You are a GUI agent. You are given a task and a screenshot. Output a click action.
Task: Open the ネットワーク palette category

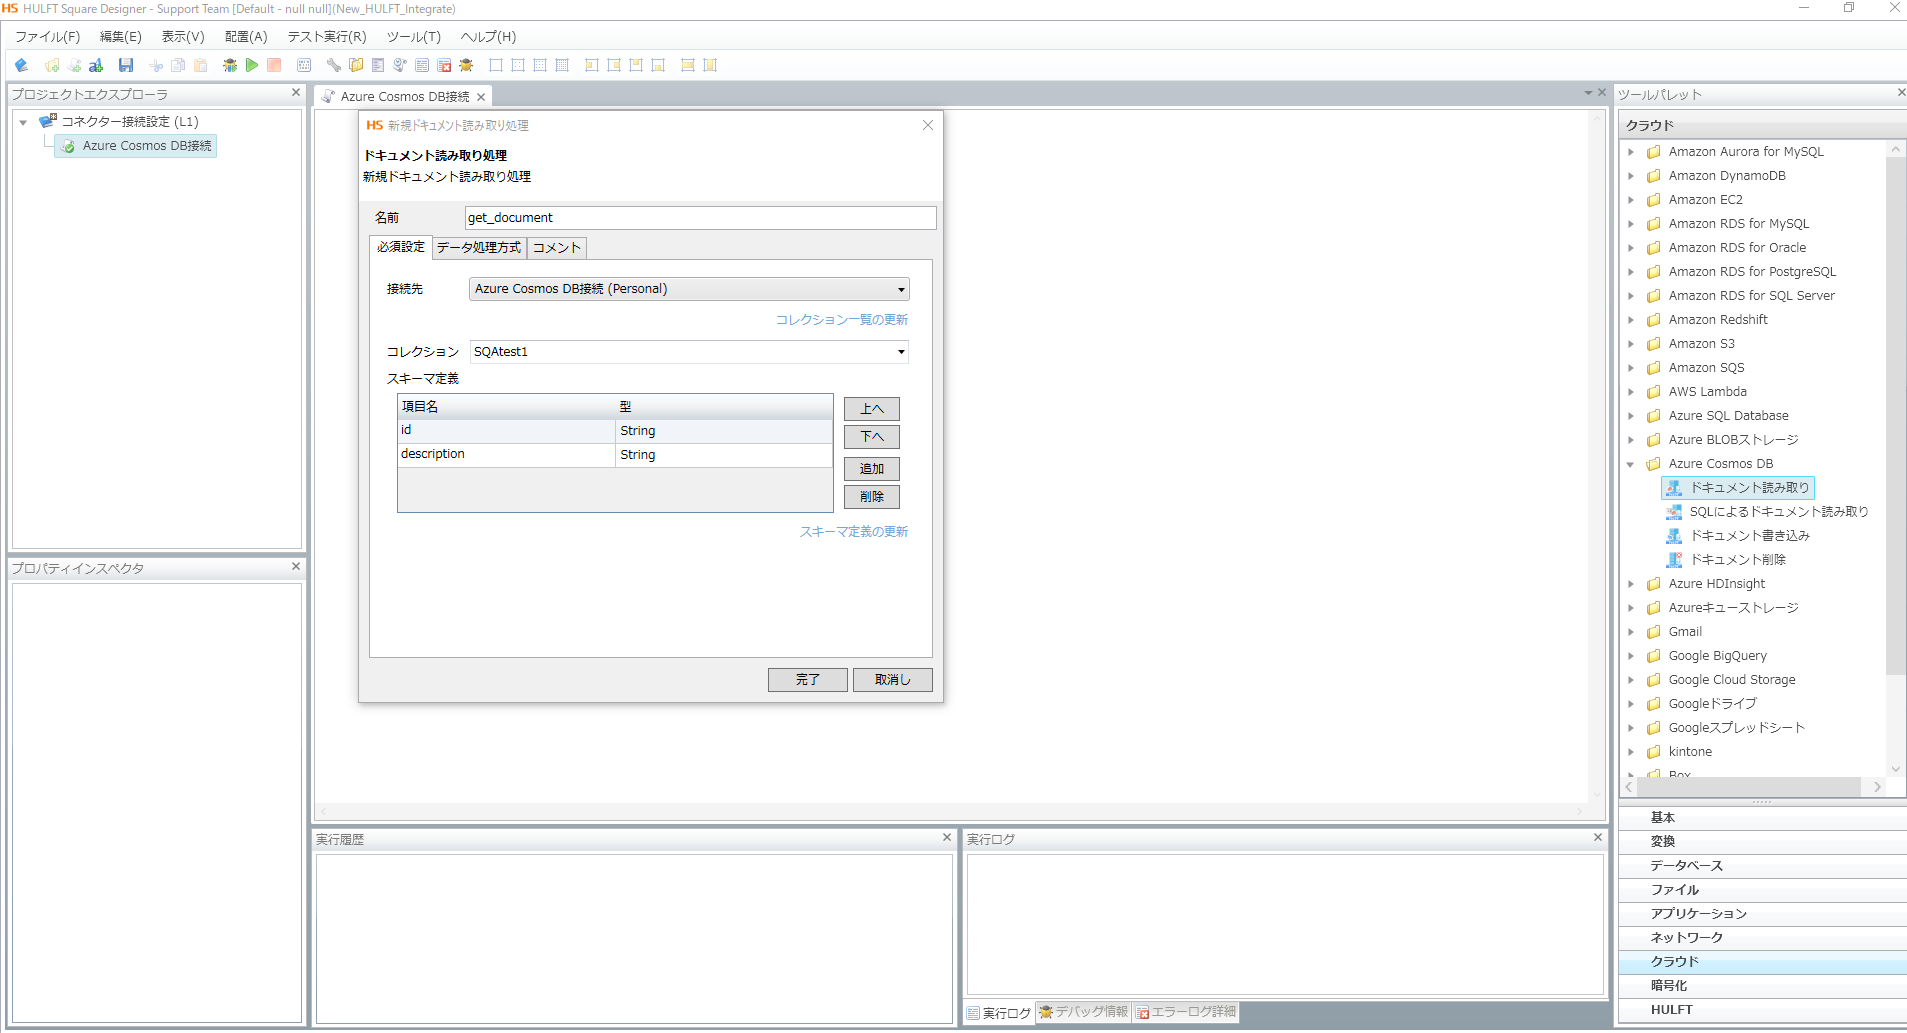(x=1762, y=938)
